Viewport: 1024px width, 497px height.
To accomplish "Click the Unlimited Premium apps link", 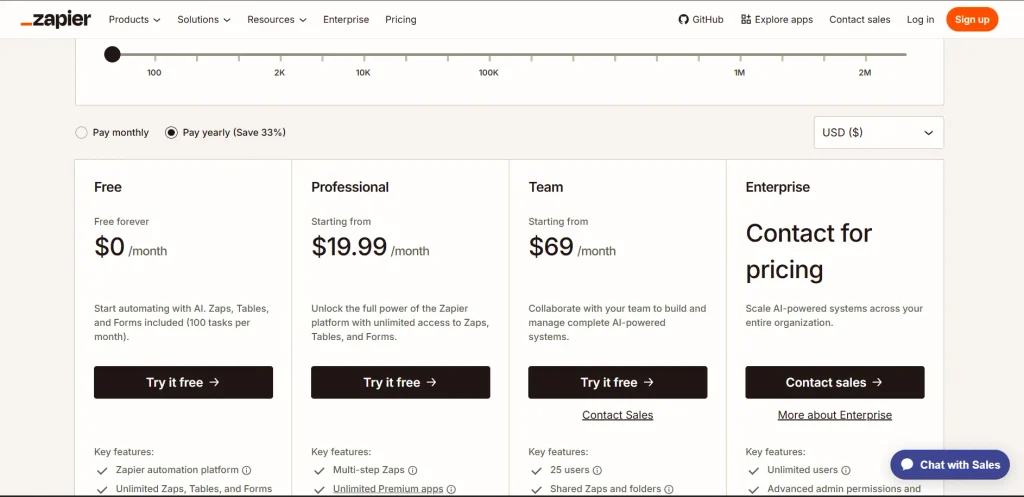I will [x=388, y=489].
